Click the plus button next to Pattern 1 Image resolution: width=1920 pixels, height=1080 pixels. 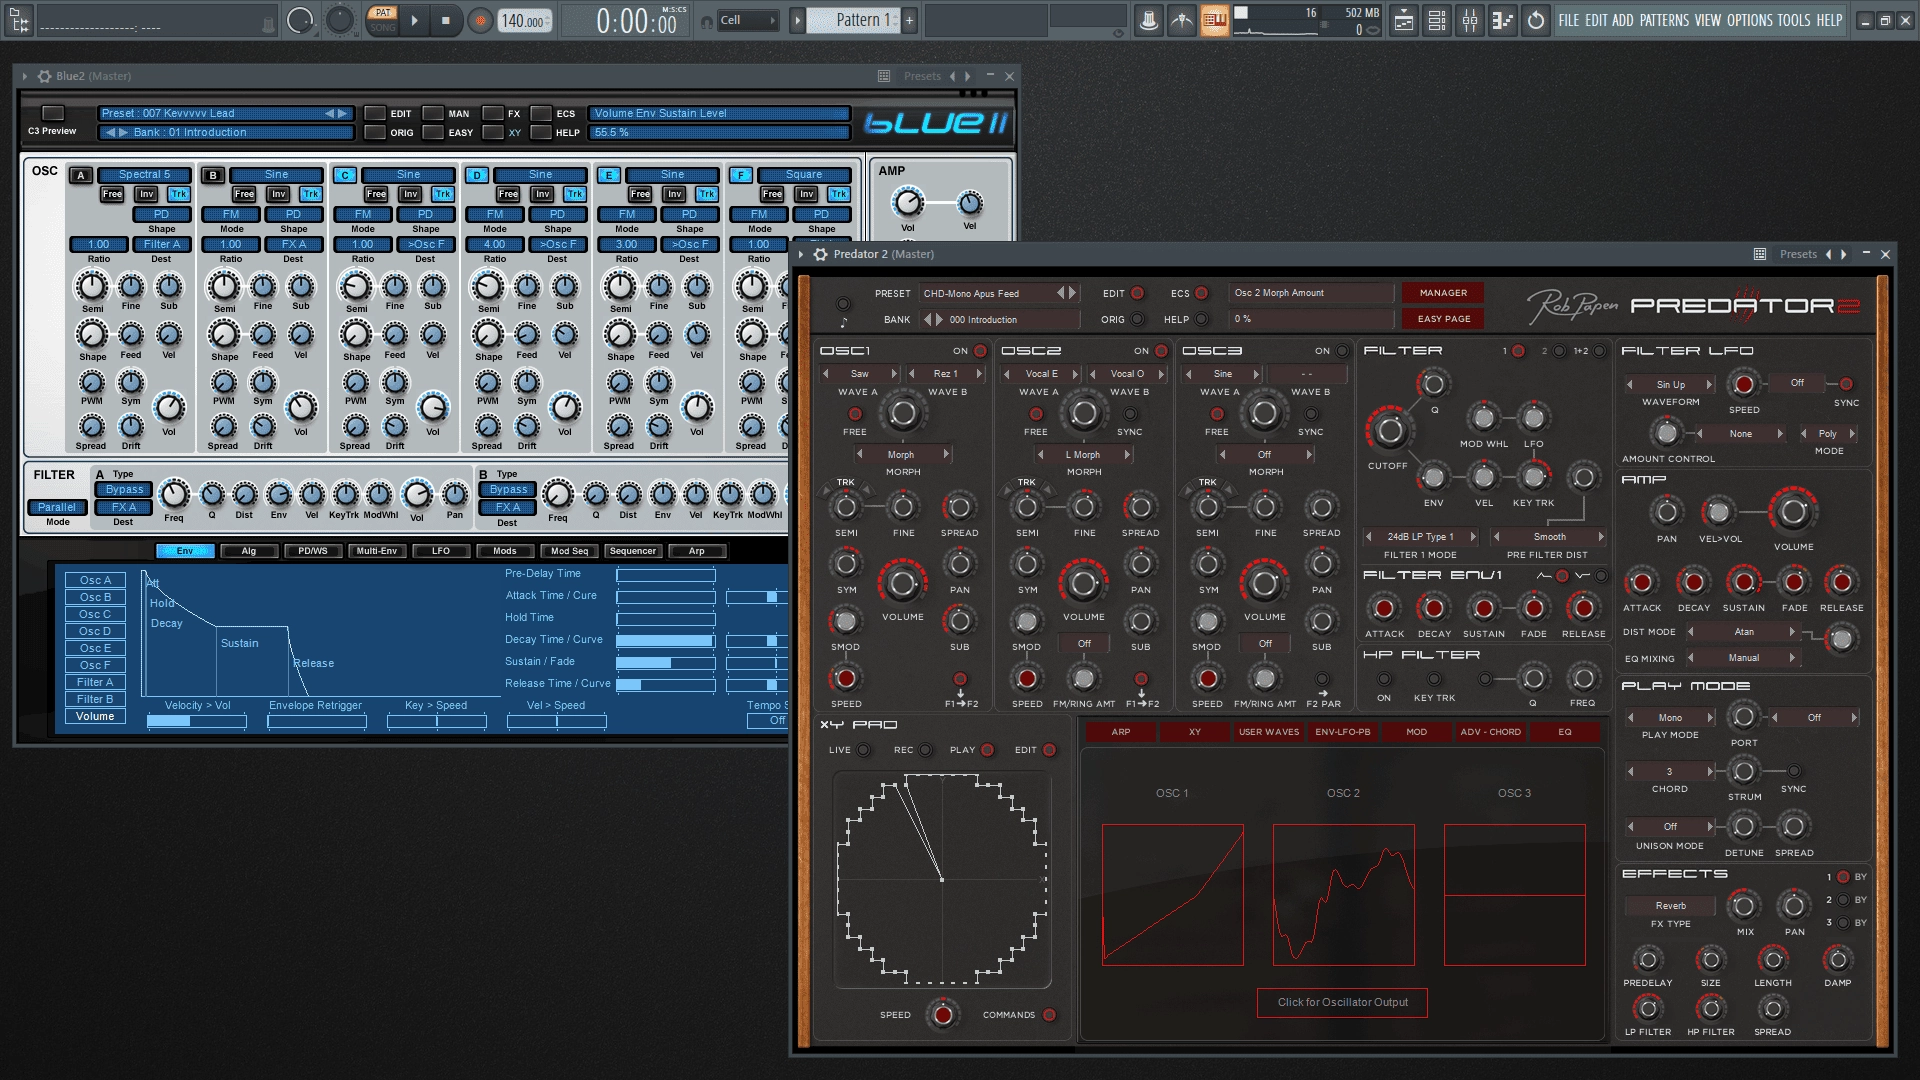910,20
